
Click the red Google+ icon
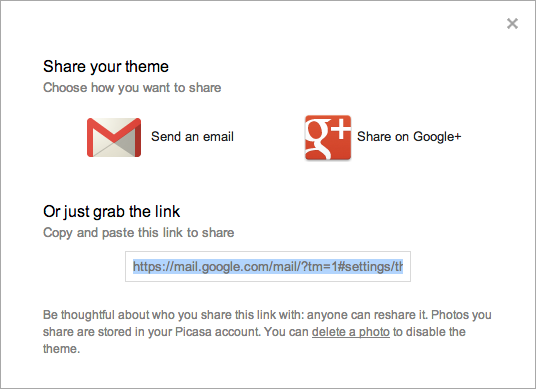328,137
